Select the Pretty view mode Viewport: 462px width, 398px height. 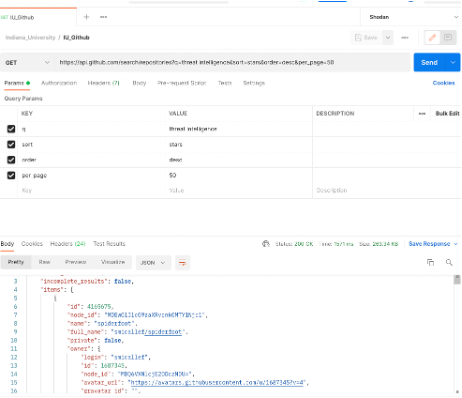(16, 262)
